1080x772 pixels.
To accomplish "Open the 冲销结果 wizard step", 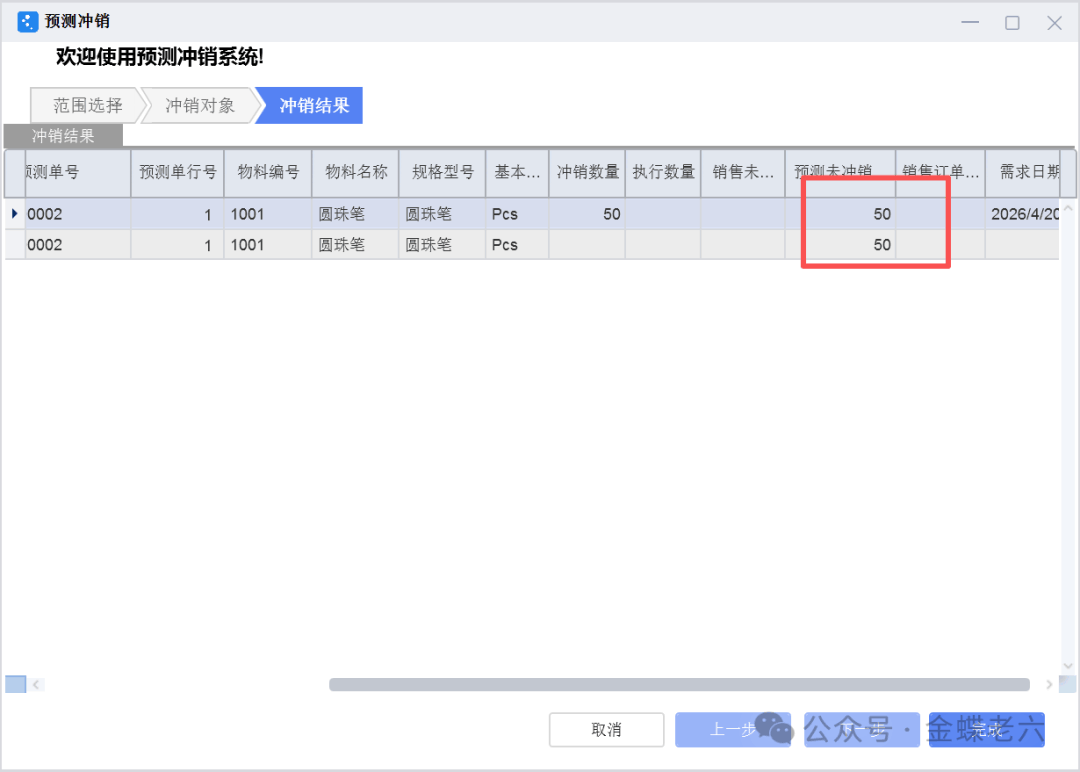I will pyautogui.click(x=314, y=106).
